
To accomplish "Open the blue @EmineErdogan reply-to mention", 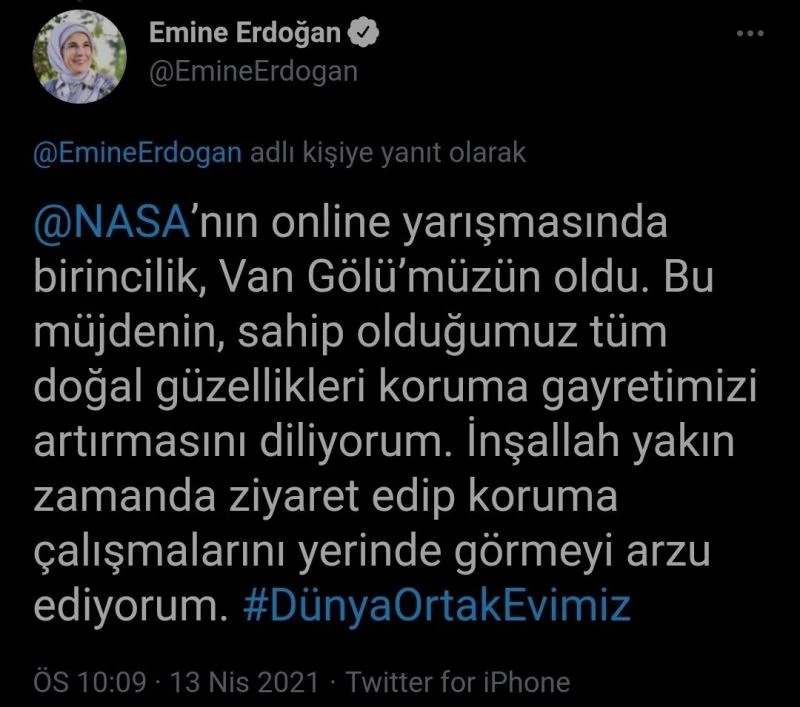I will [138, 153].
